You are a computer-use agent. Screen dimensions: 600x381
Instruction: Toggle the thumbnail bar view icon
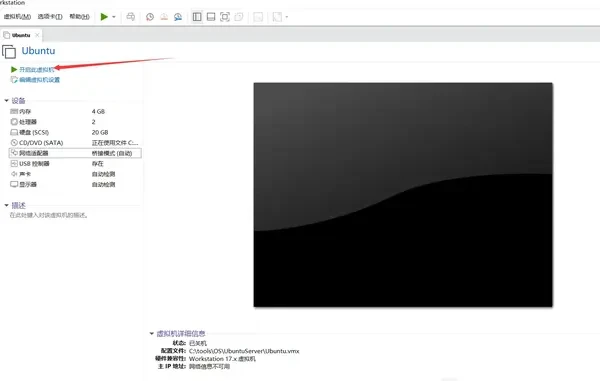point(211,17)
